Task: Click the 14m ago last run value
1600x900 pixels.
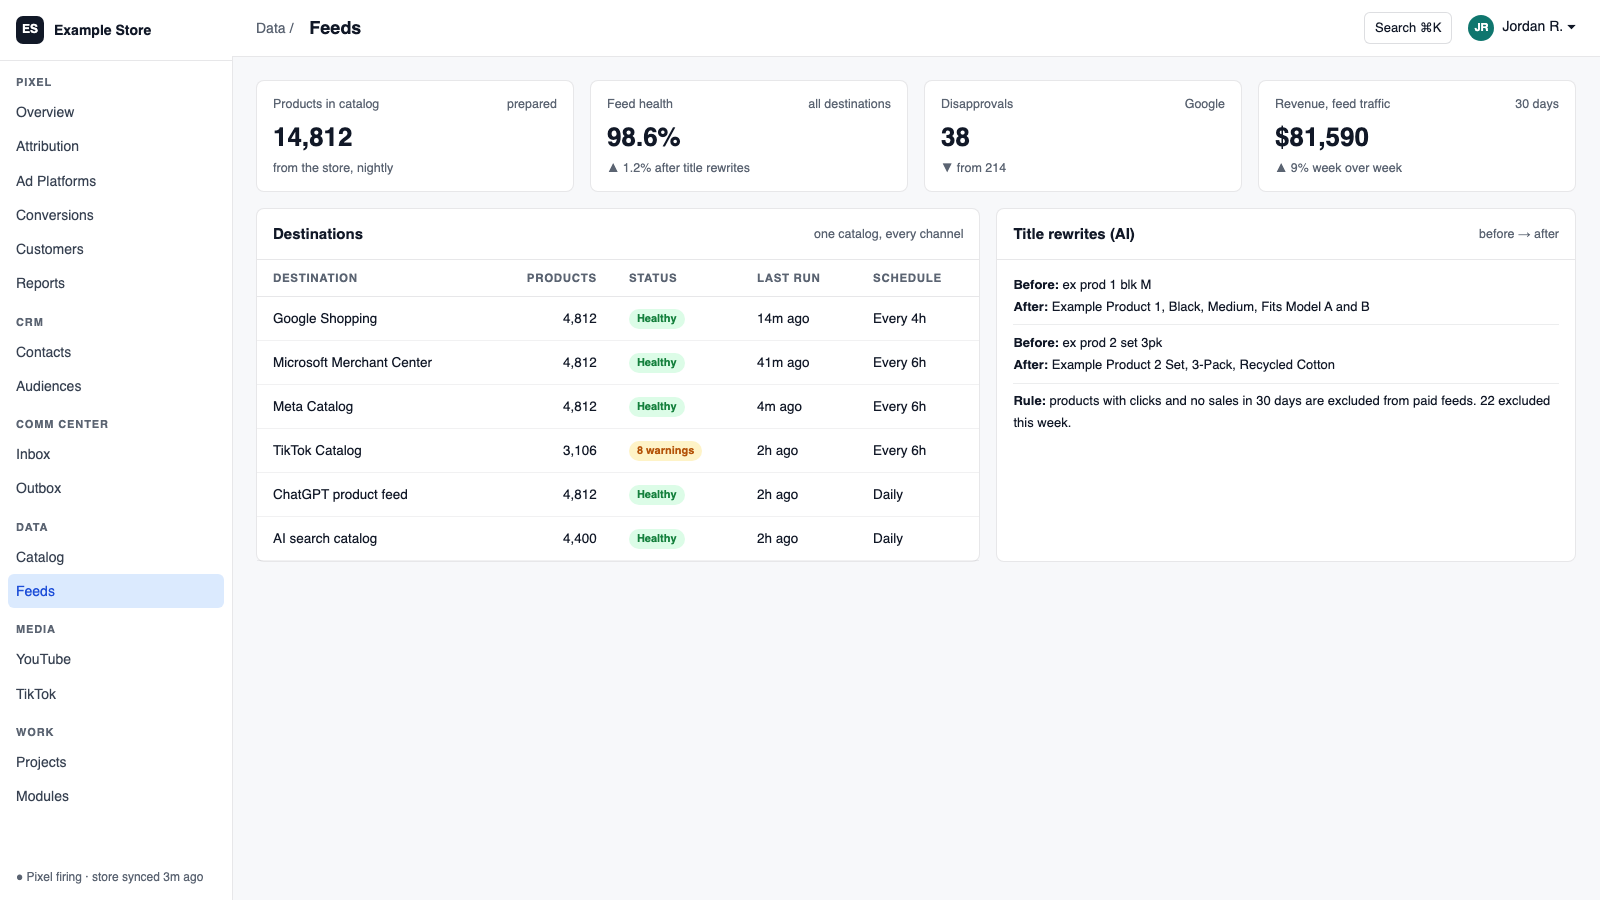Action: click(x=783, y=319)
